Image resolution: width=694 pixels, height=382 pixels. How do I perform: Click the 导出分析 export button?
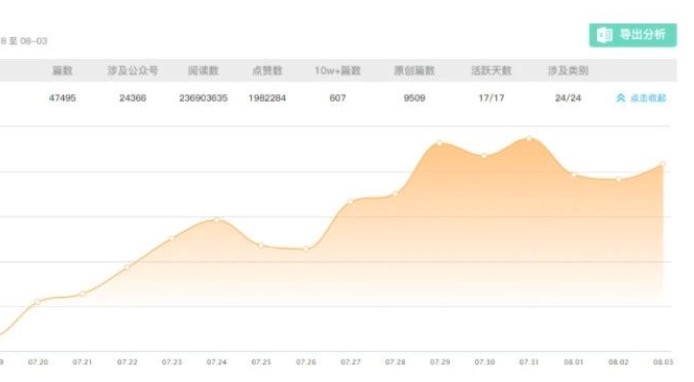click(632, 35)
